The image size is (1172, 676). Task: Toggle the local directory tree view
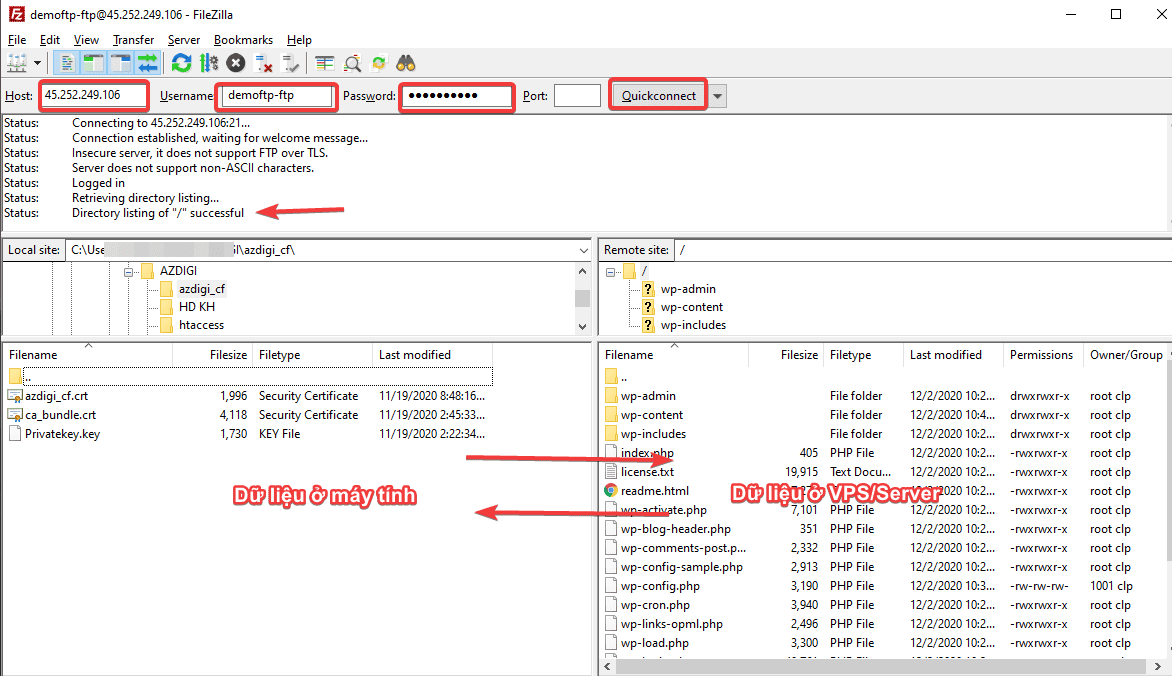[92, 62]
